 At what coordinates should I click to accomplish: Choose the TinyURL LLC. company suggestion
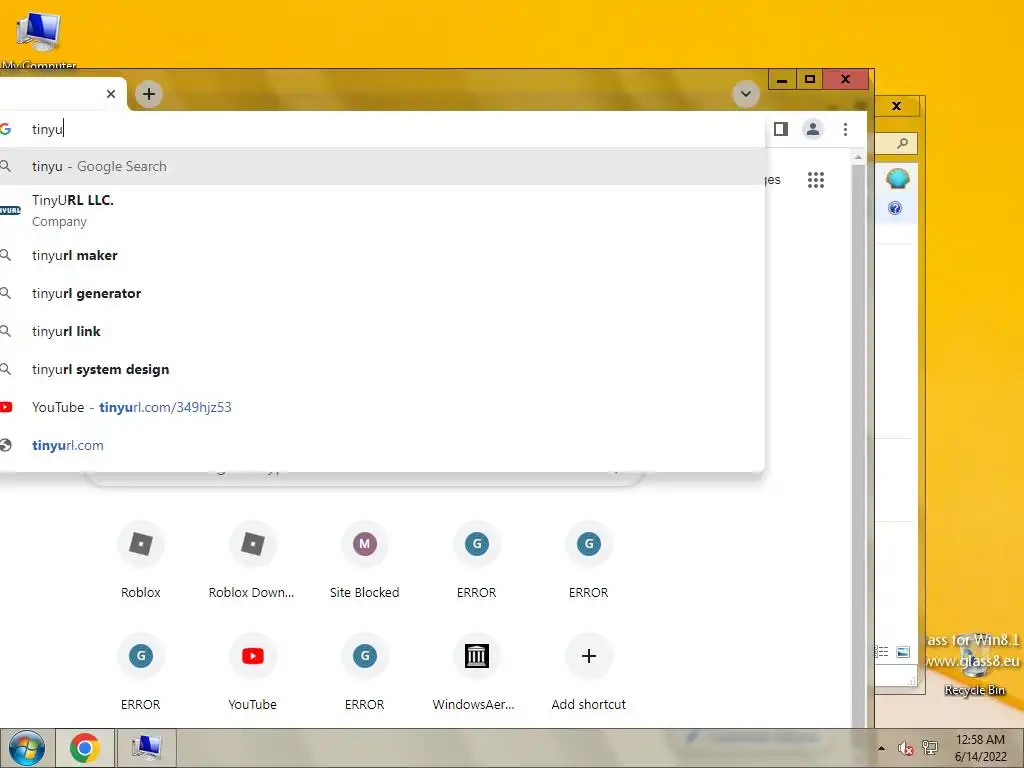[382, 210]
